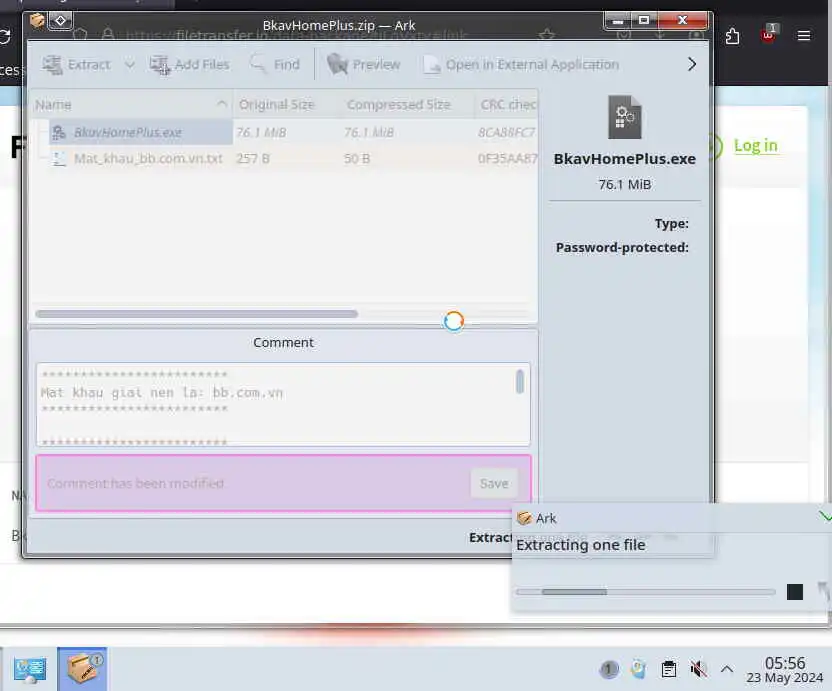Click the 8CA88FC7 checksum value
The image size is (832, 691).
tap(506, 133)
